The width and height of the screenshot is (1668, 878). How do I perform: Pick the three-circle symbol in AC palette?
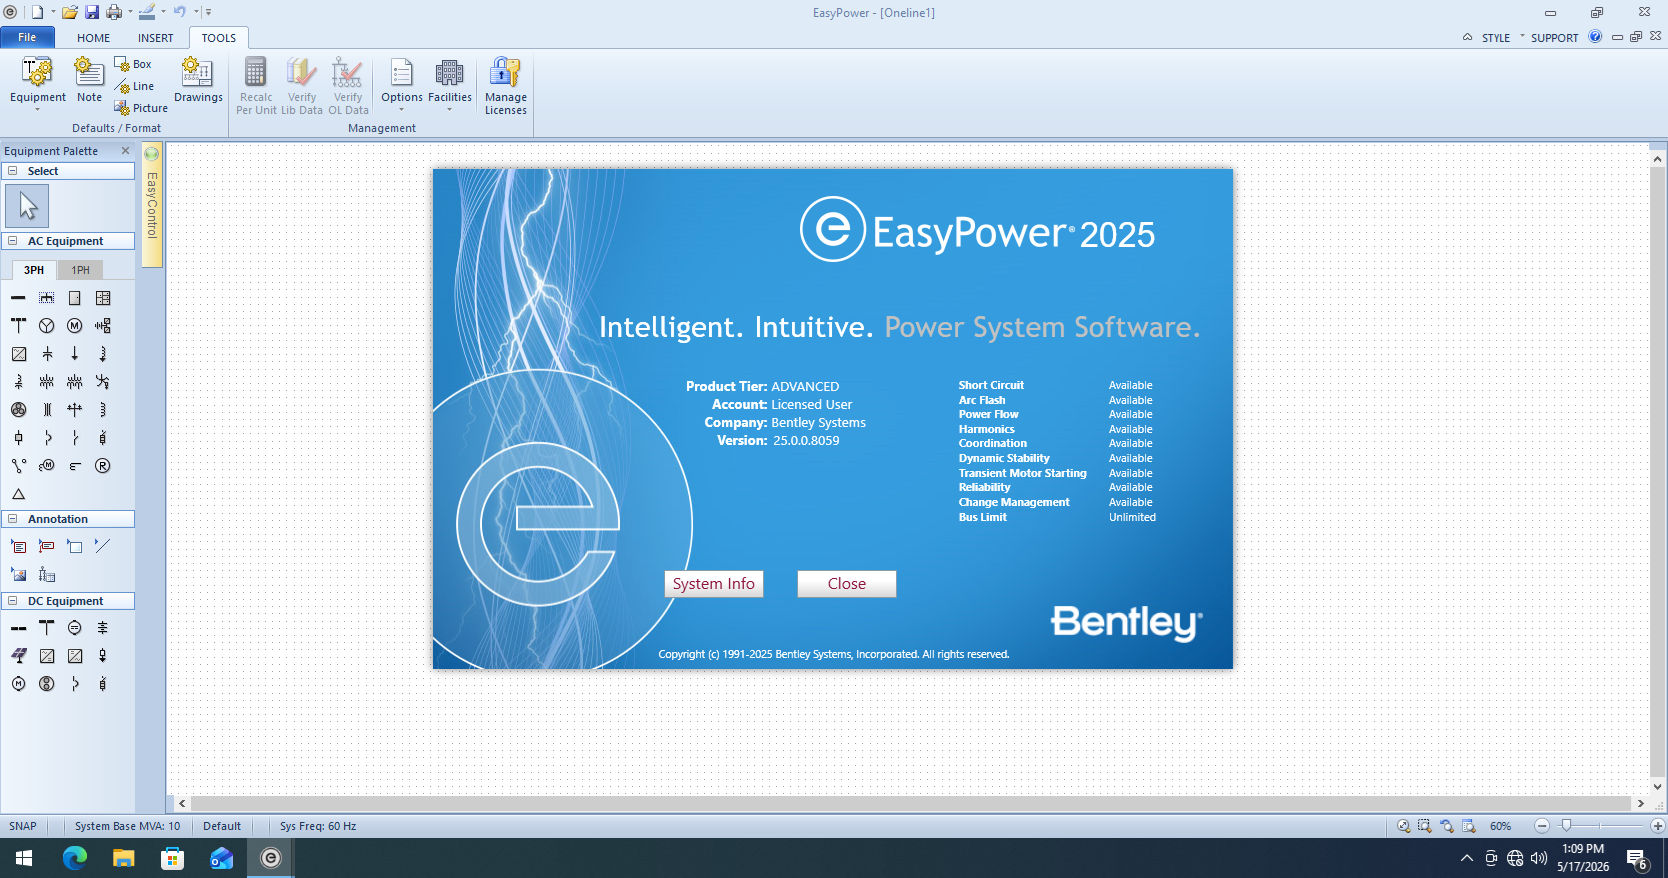(18, 410)
